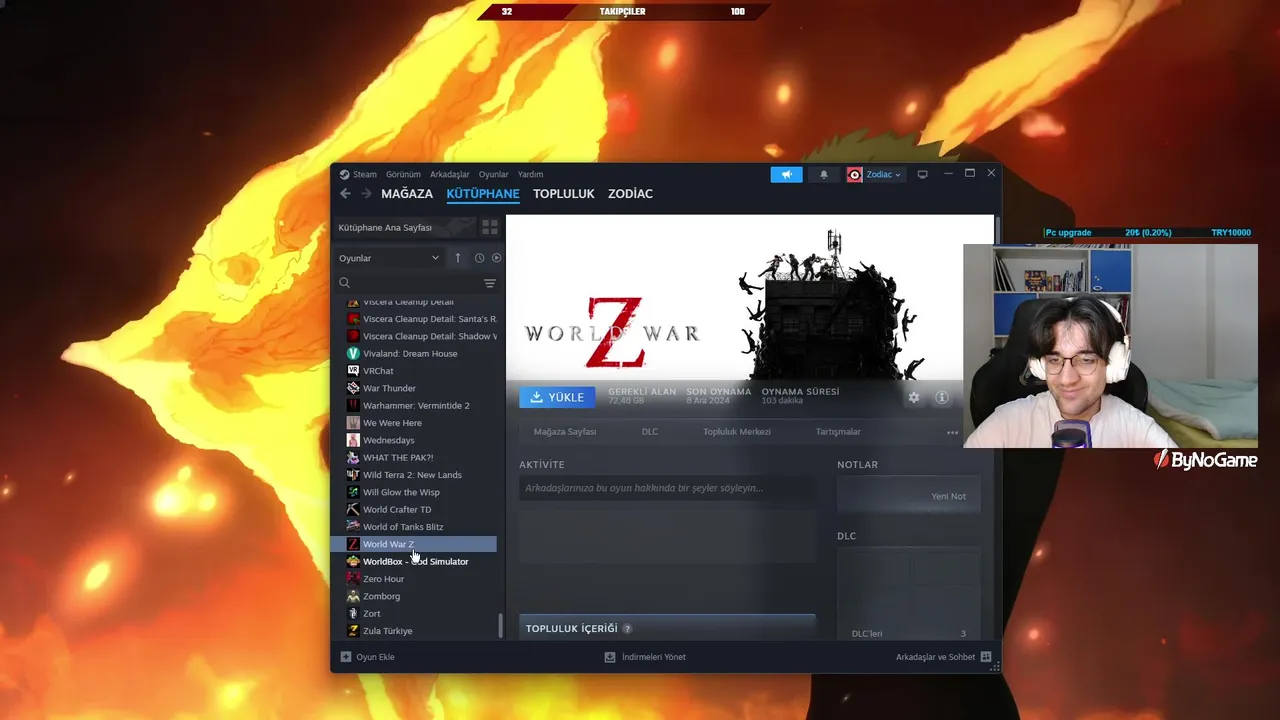Toggle library grid view icon
The width and height of the screenshot is (1280, 720).
(x=490, y=228)
